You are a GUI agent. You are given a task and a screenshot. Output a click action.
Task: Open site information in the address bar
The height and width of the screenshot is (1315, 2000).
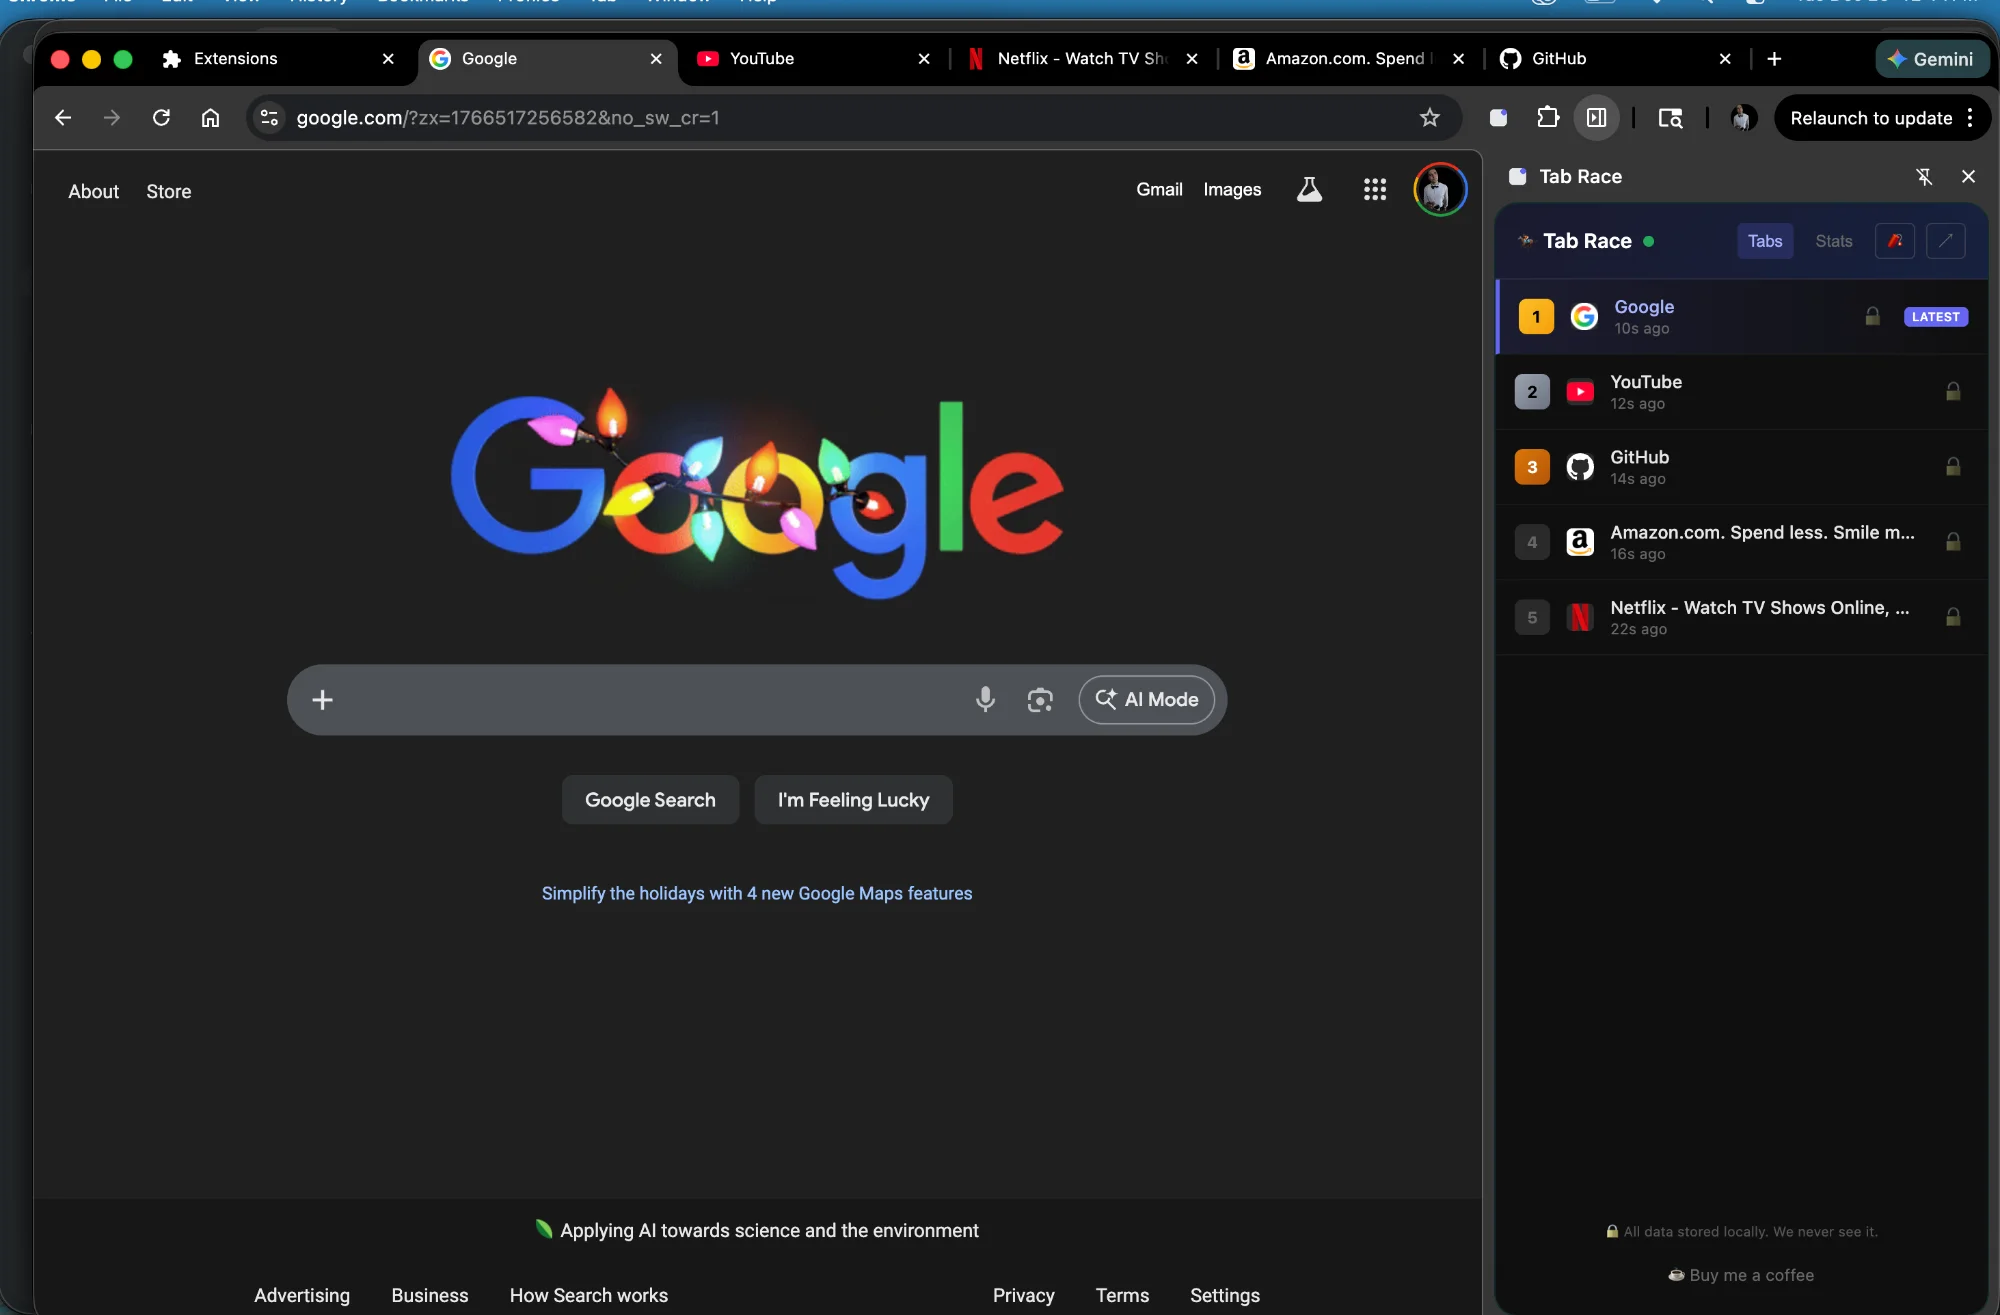click(x=268, y=117)
